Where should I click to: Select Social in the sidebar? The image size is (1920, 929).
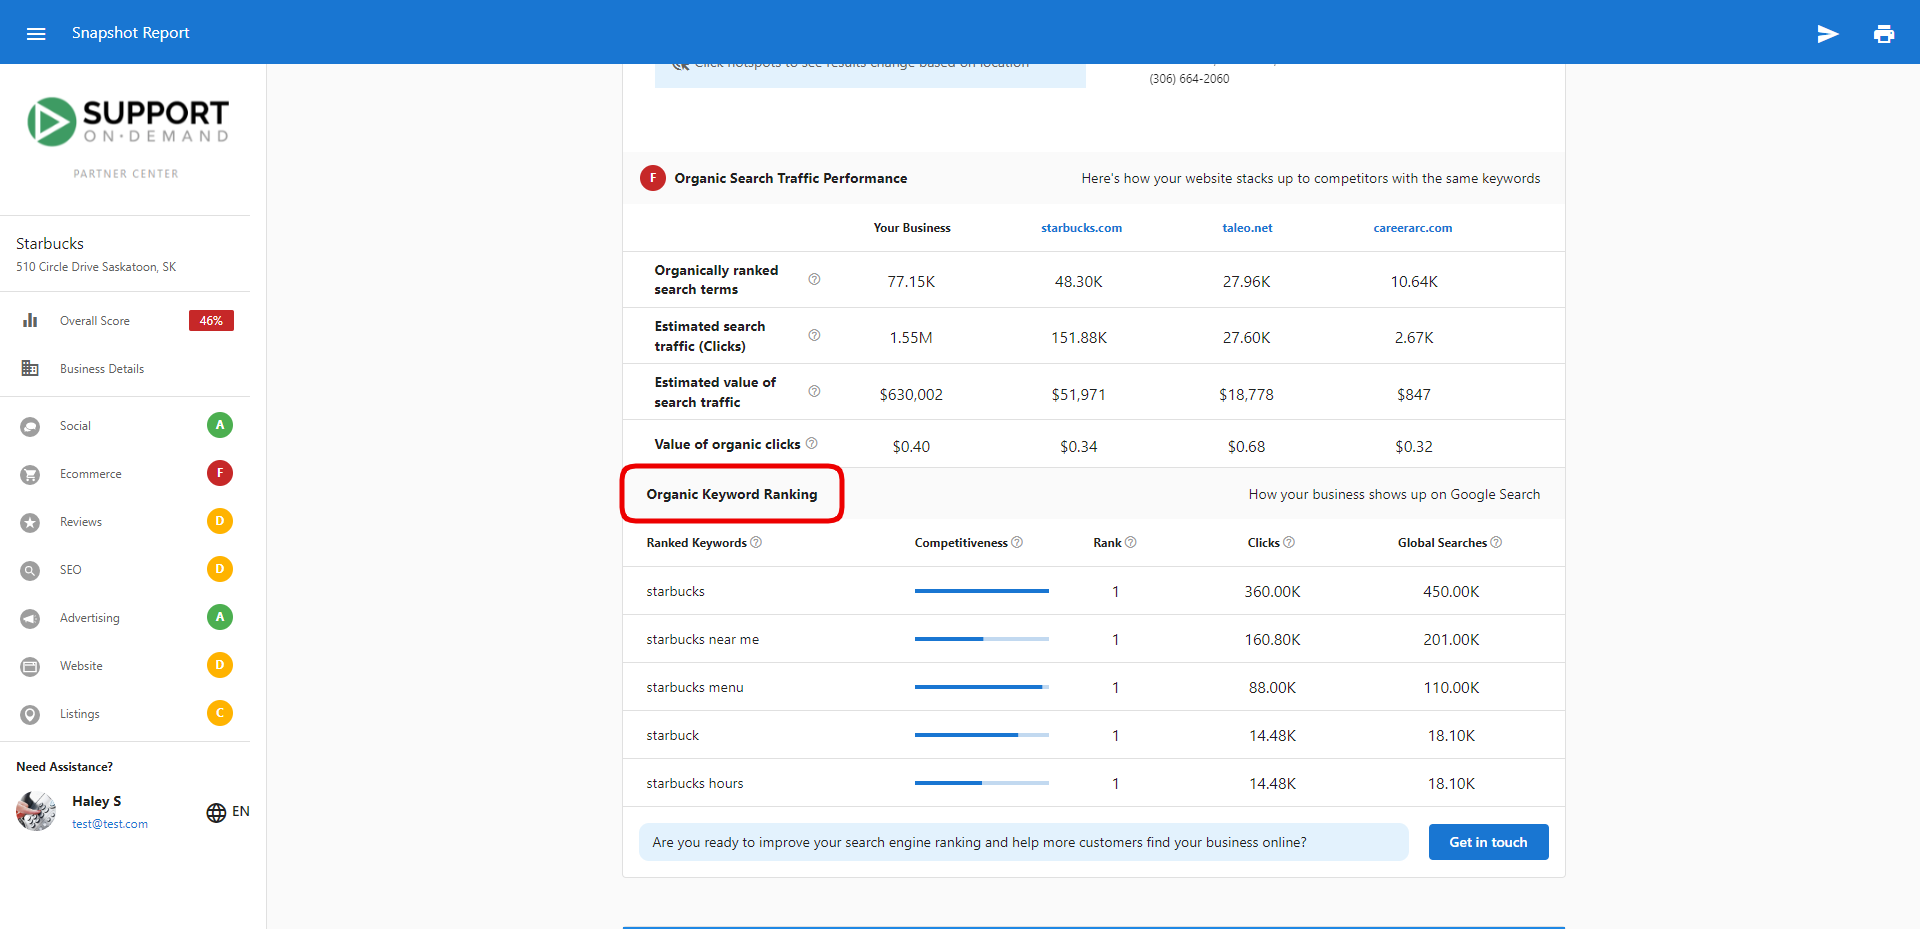click(x=75, y=426)
